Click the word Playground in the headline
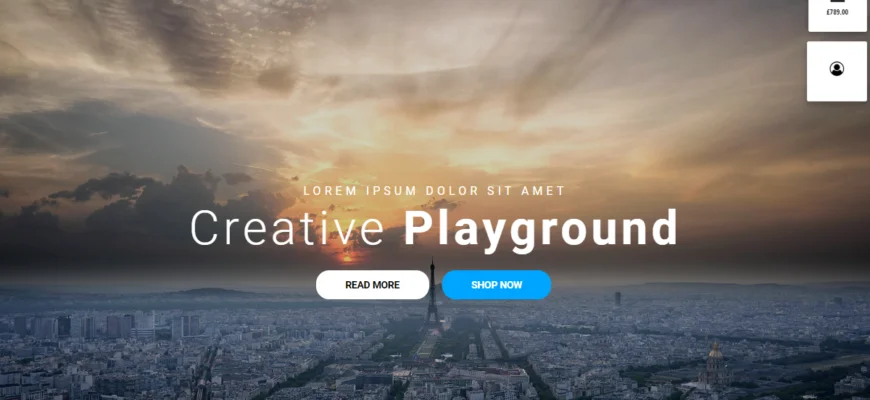 [x=541, y=228]
